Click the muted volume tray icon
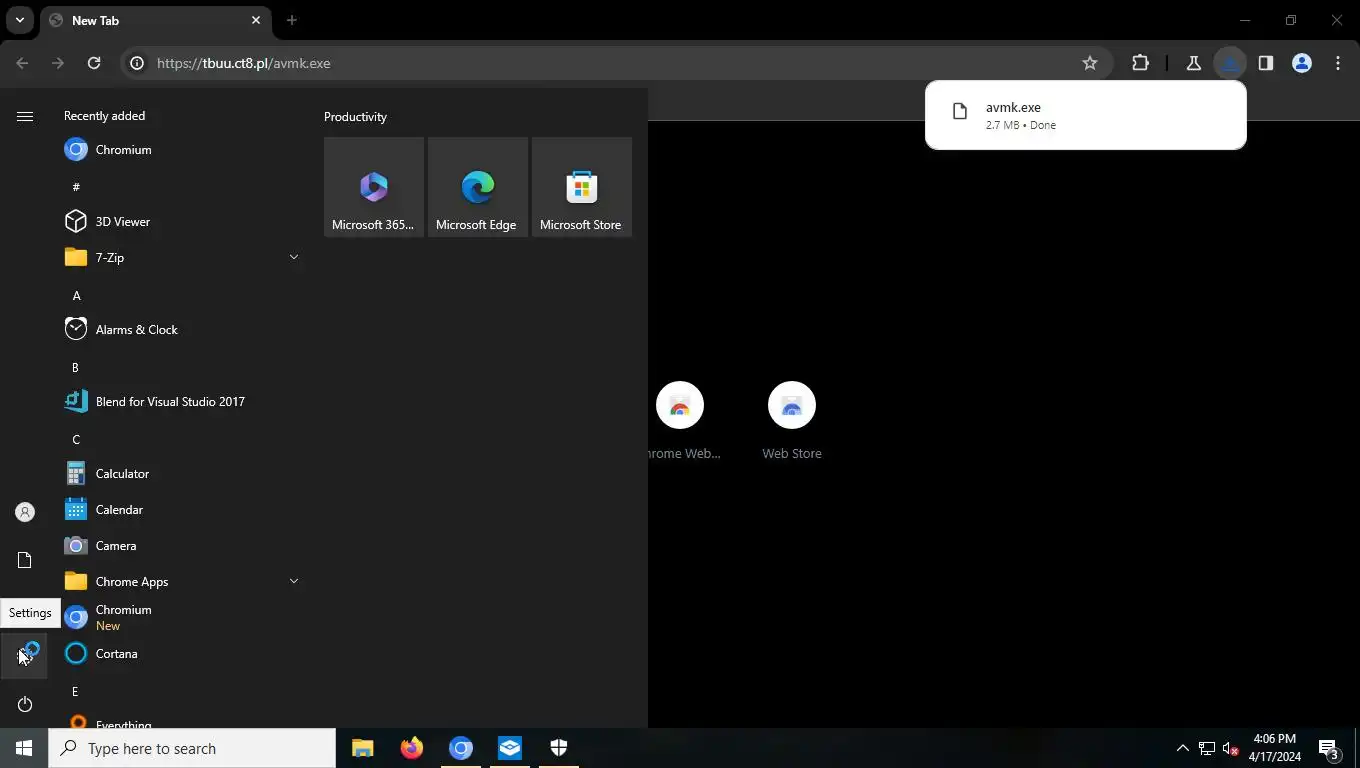 click(1231, 748)
